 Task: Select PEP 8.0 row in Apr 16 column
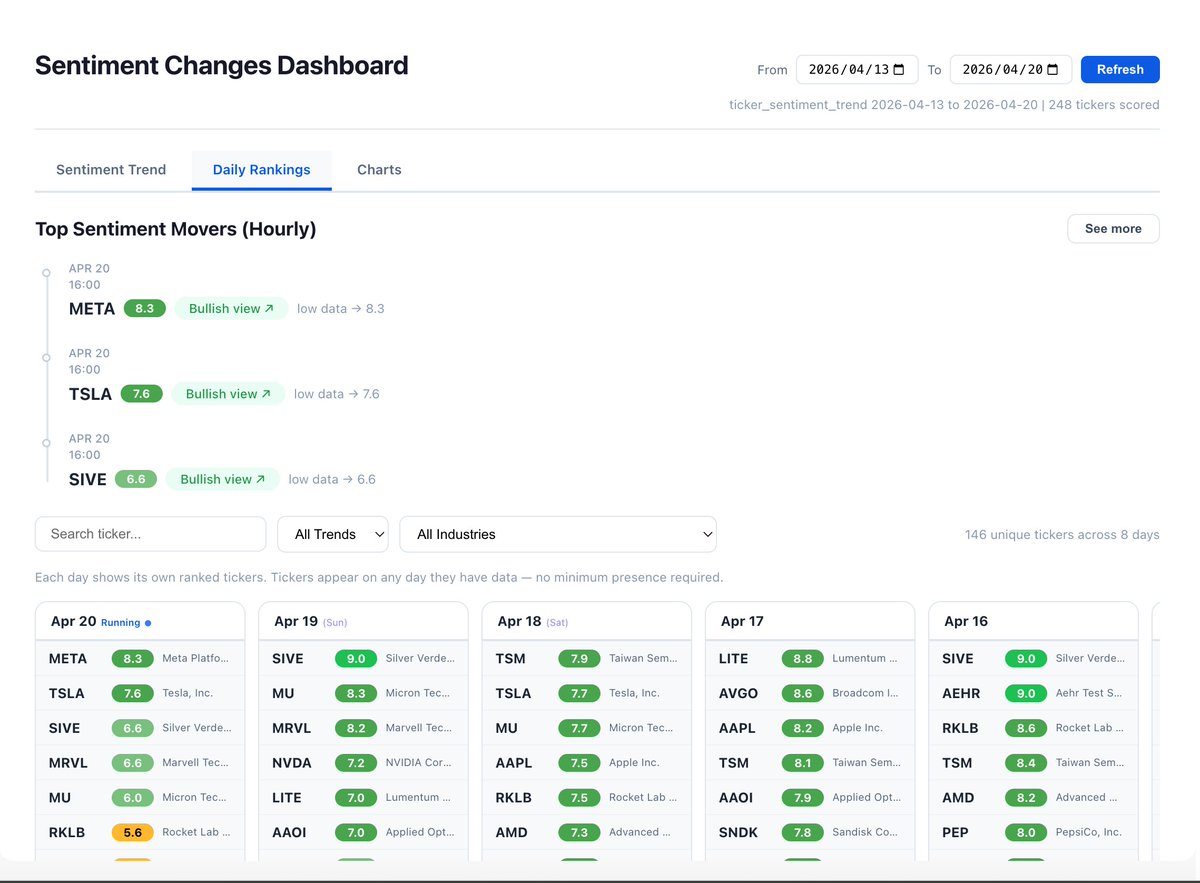[1033, 832]
